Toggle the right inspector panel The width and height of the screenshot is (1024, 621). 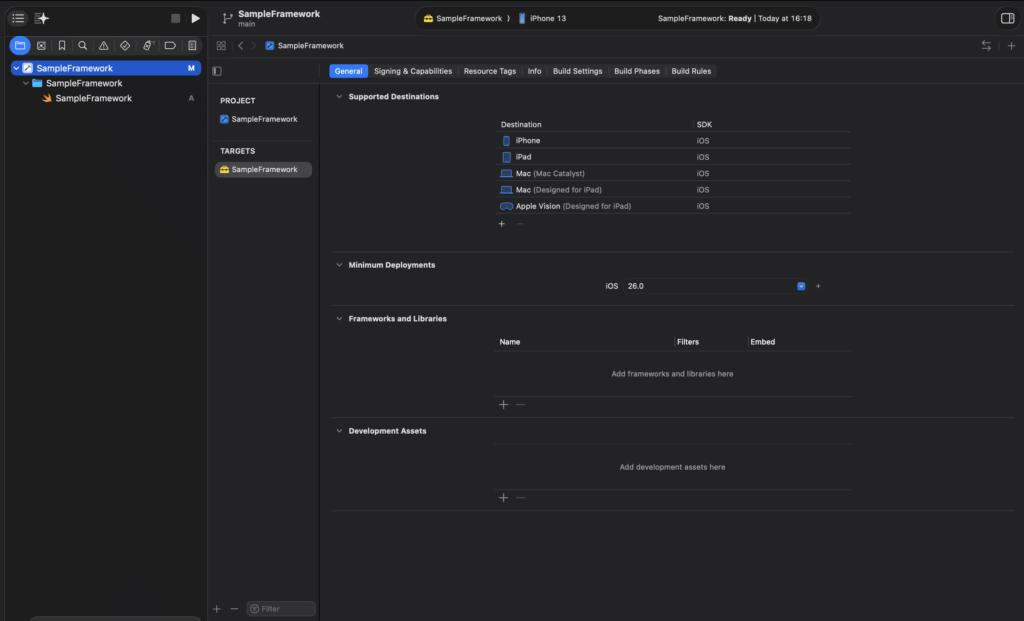click(1006, 18)
